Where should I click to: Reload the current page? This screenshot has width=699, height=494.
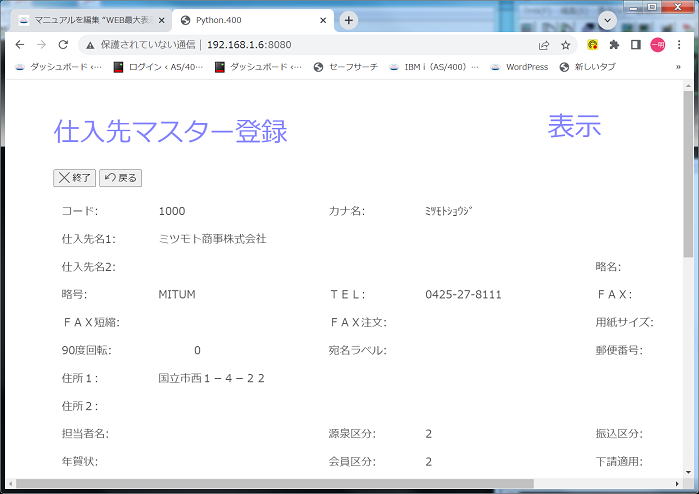tap(63, 45)
